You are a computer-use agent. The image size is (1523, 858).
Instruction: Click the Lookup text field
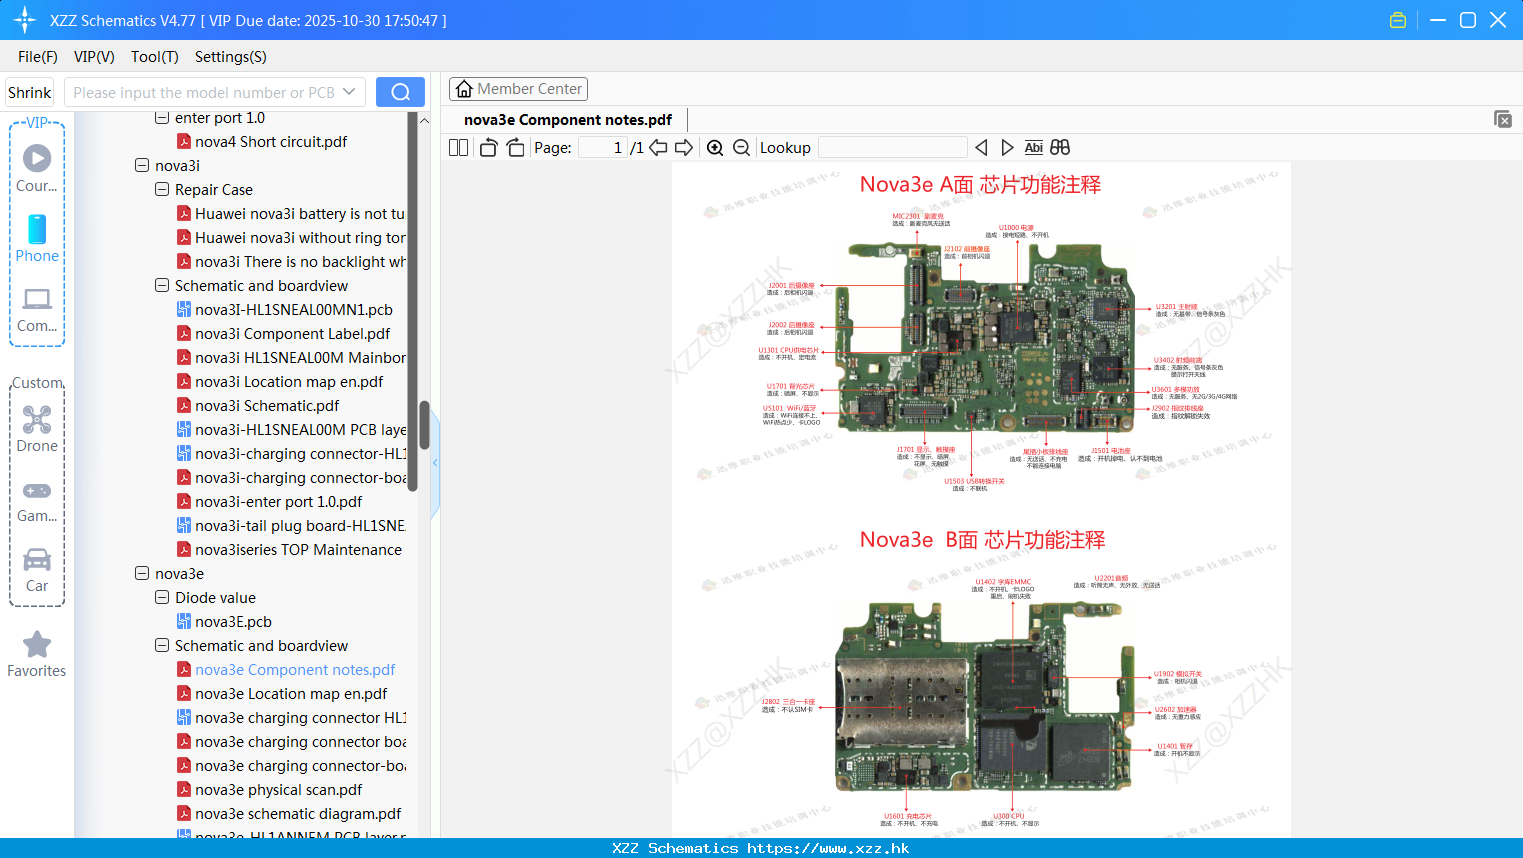click(x=893, y=148)
